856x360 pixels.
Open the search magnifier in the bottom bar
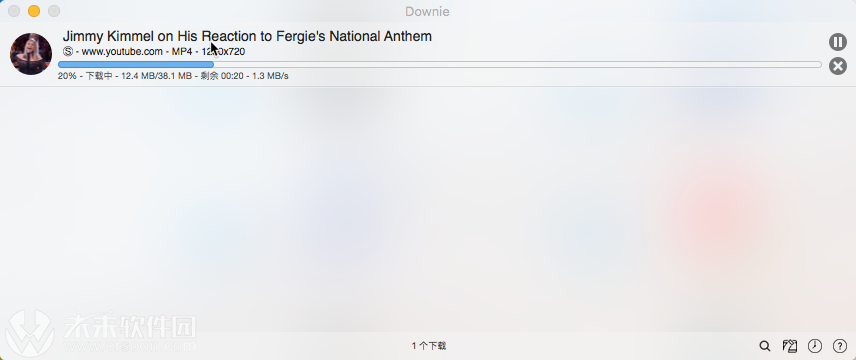tap(765, 346)
